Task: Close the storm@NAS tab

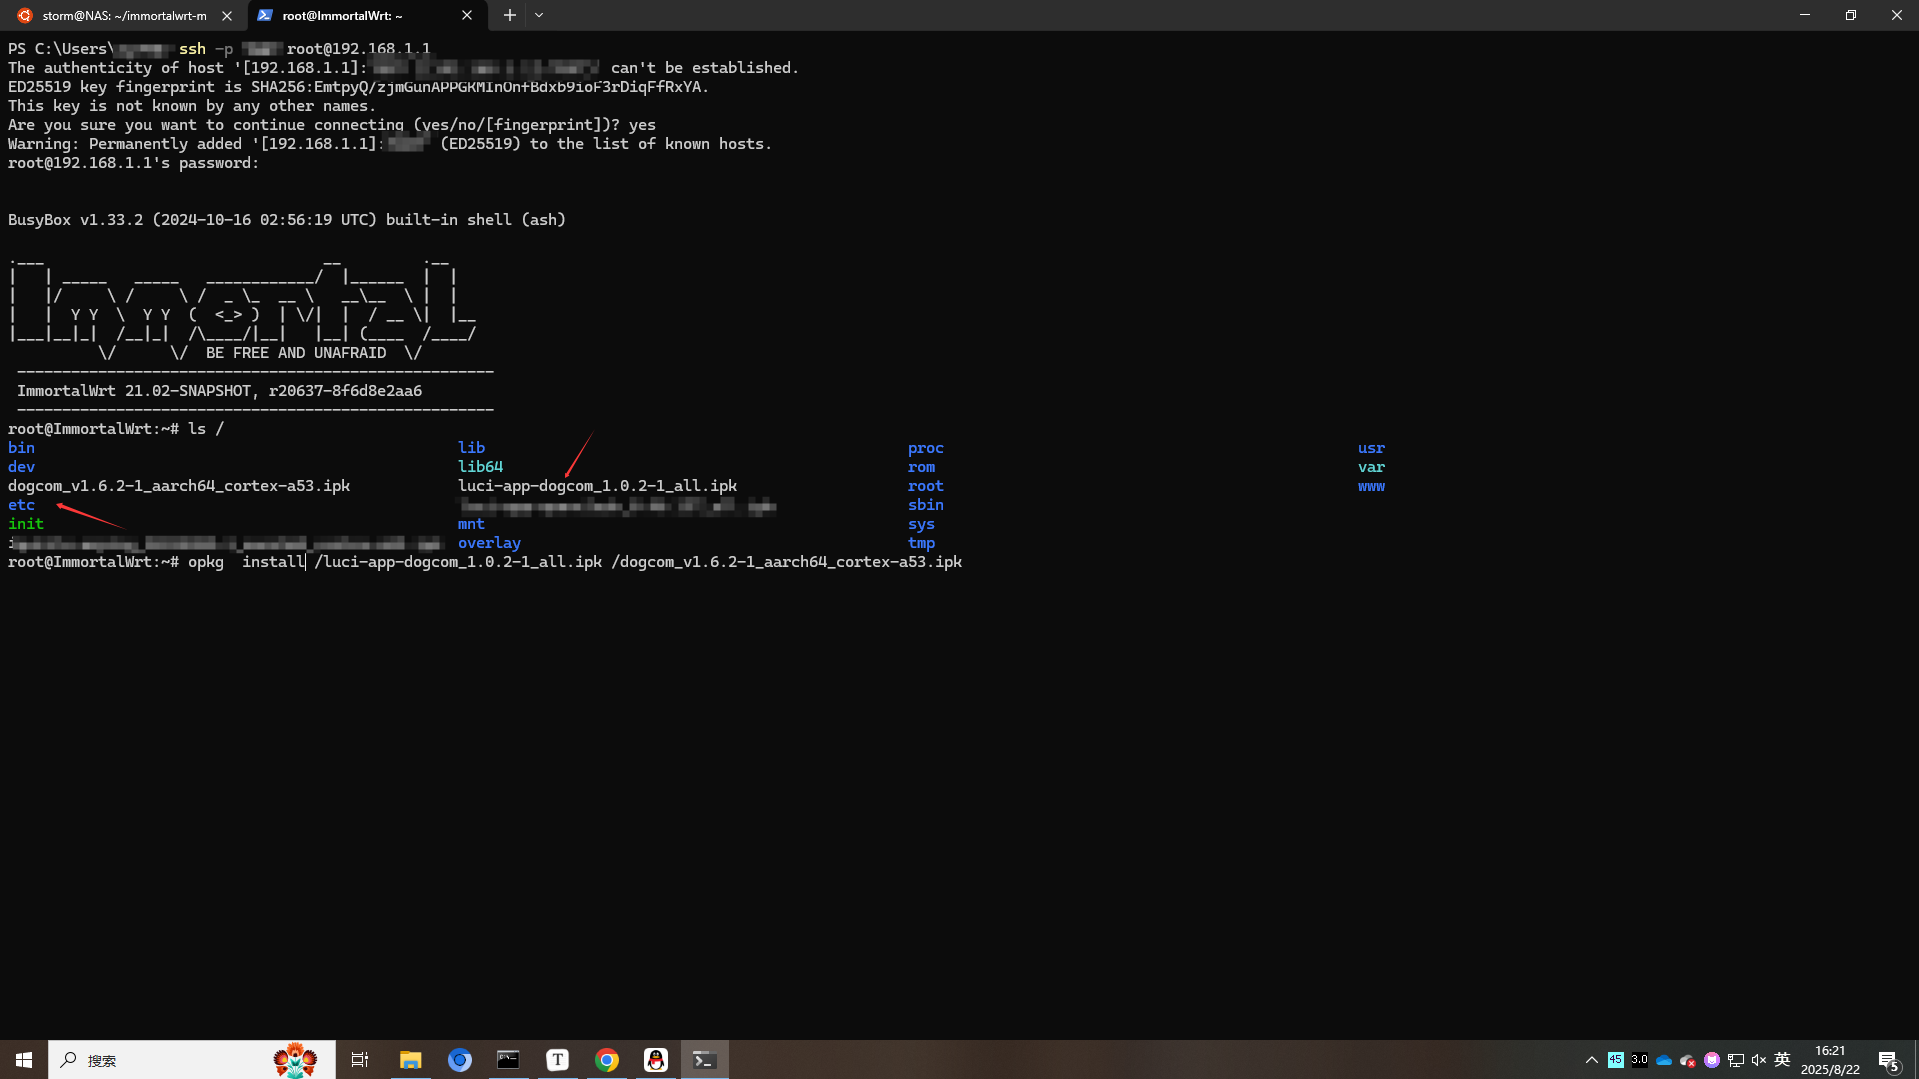Action: 227,15
